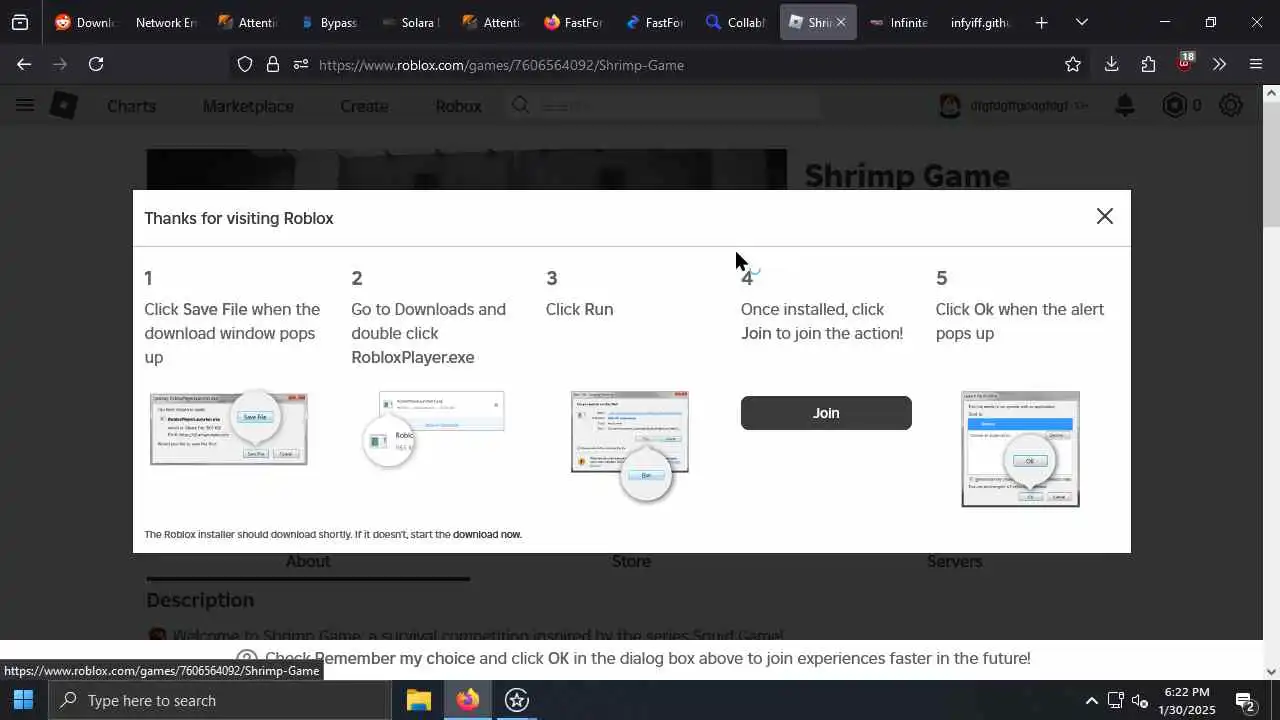Open File Explorer from taskbar
The width and height of the screenshot is (1280, 720).
419,700
